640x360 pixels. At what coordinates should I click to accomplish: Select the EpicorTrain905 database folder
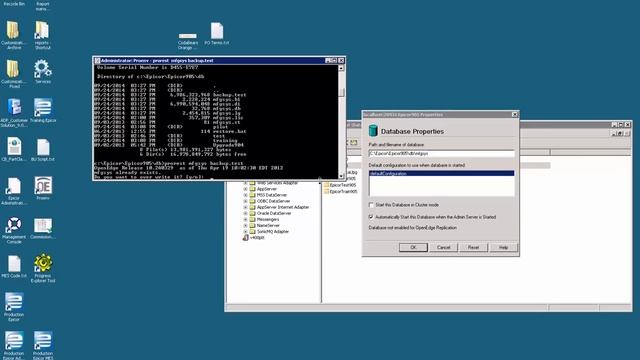pos(340,191)
